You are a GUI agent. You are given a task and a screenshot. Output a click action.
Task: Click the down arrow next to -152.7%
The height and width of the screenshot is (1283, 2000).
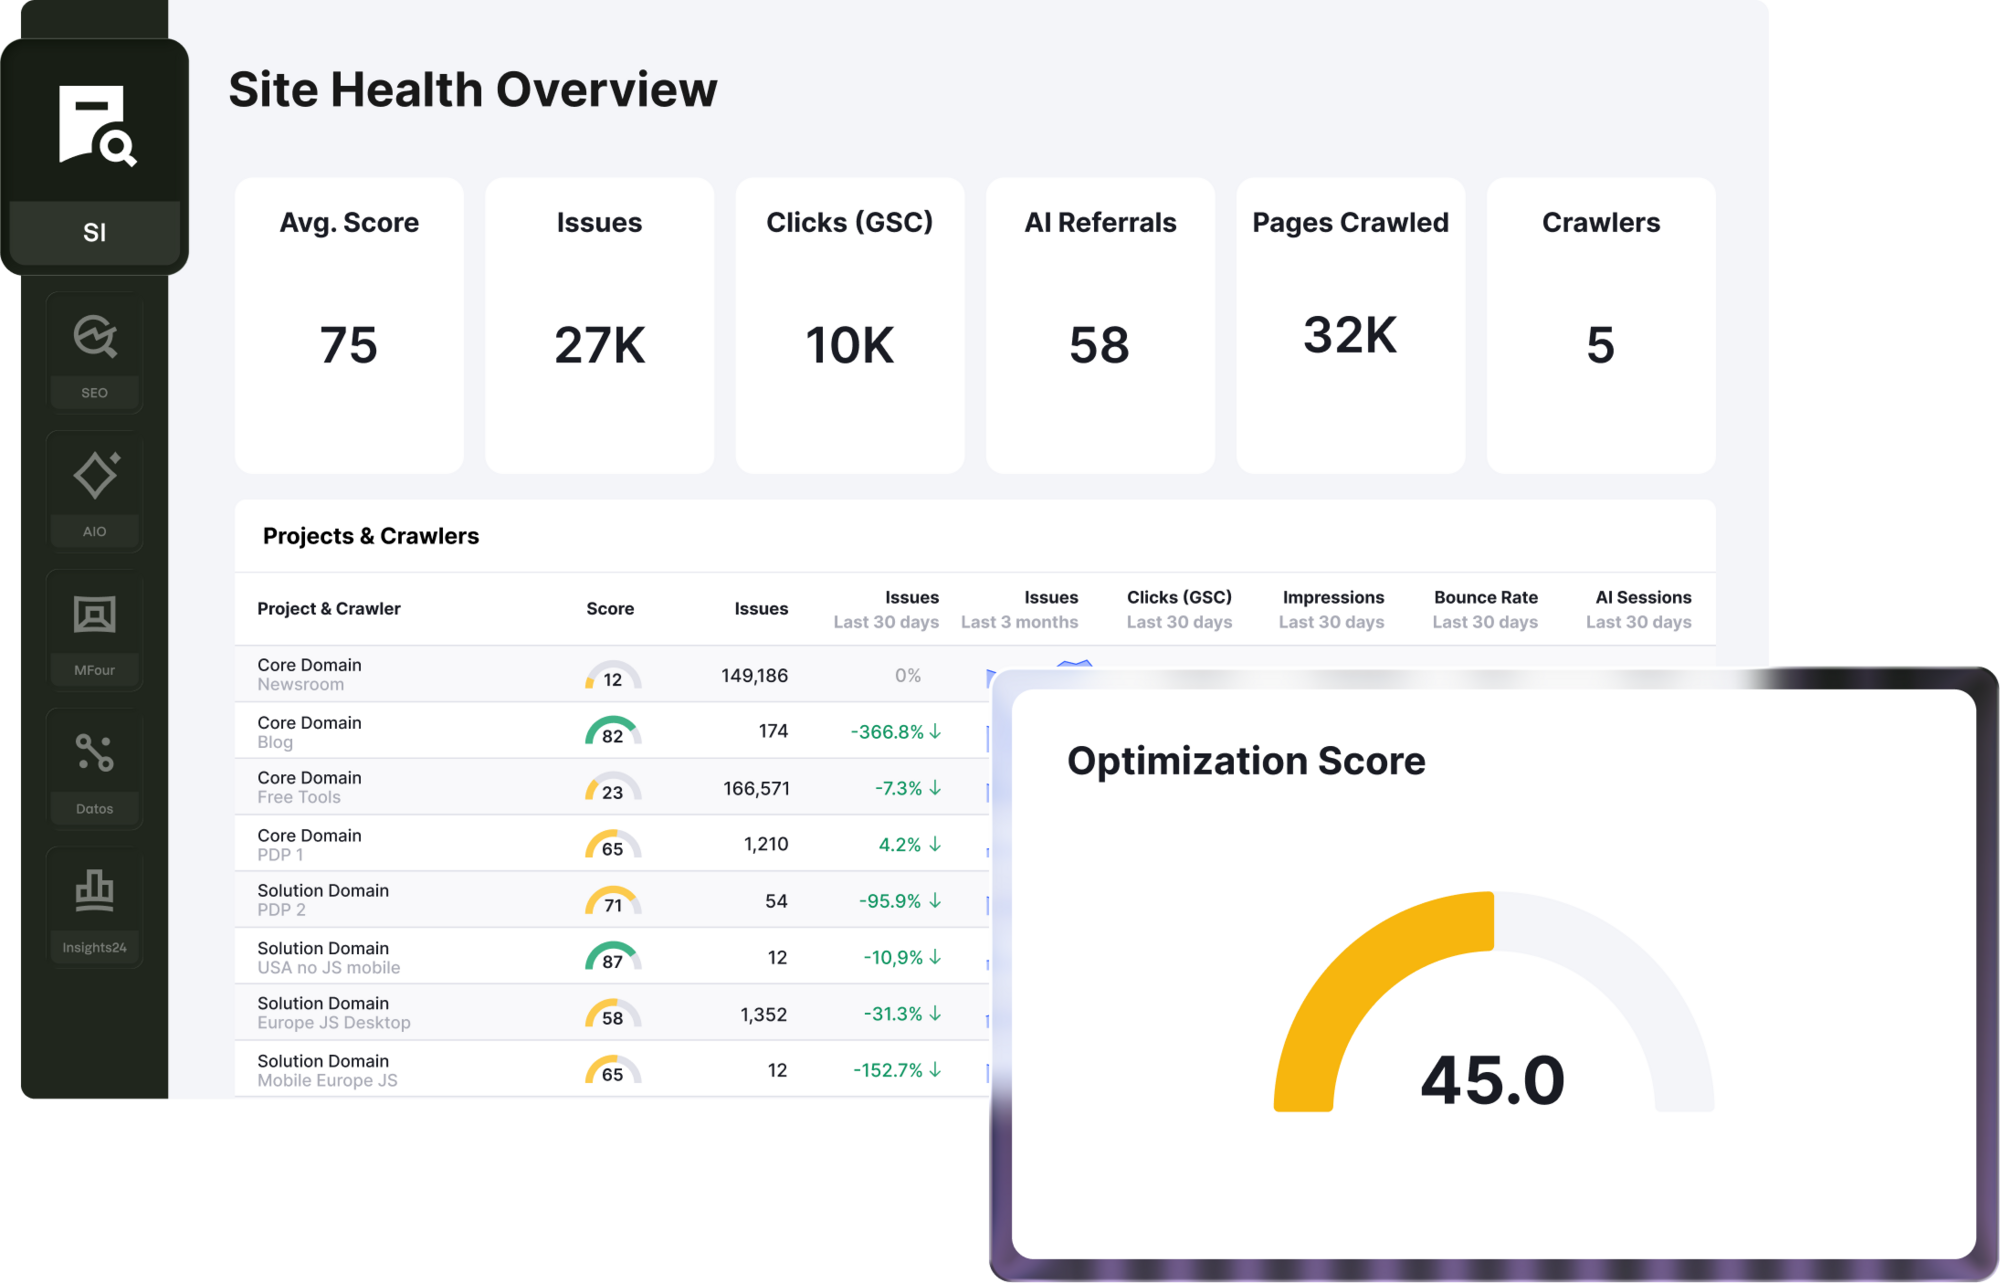click(935, 1070)
